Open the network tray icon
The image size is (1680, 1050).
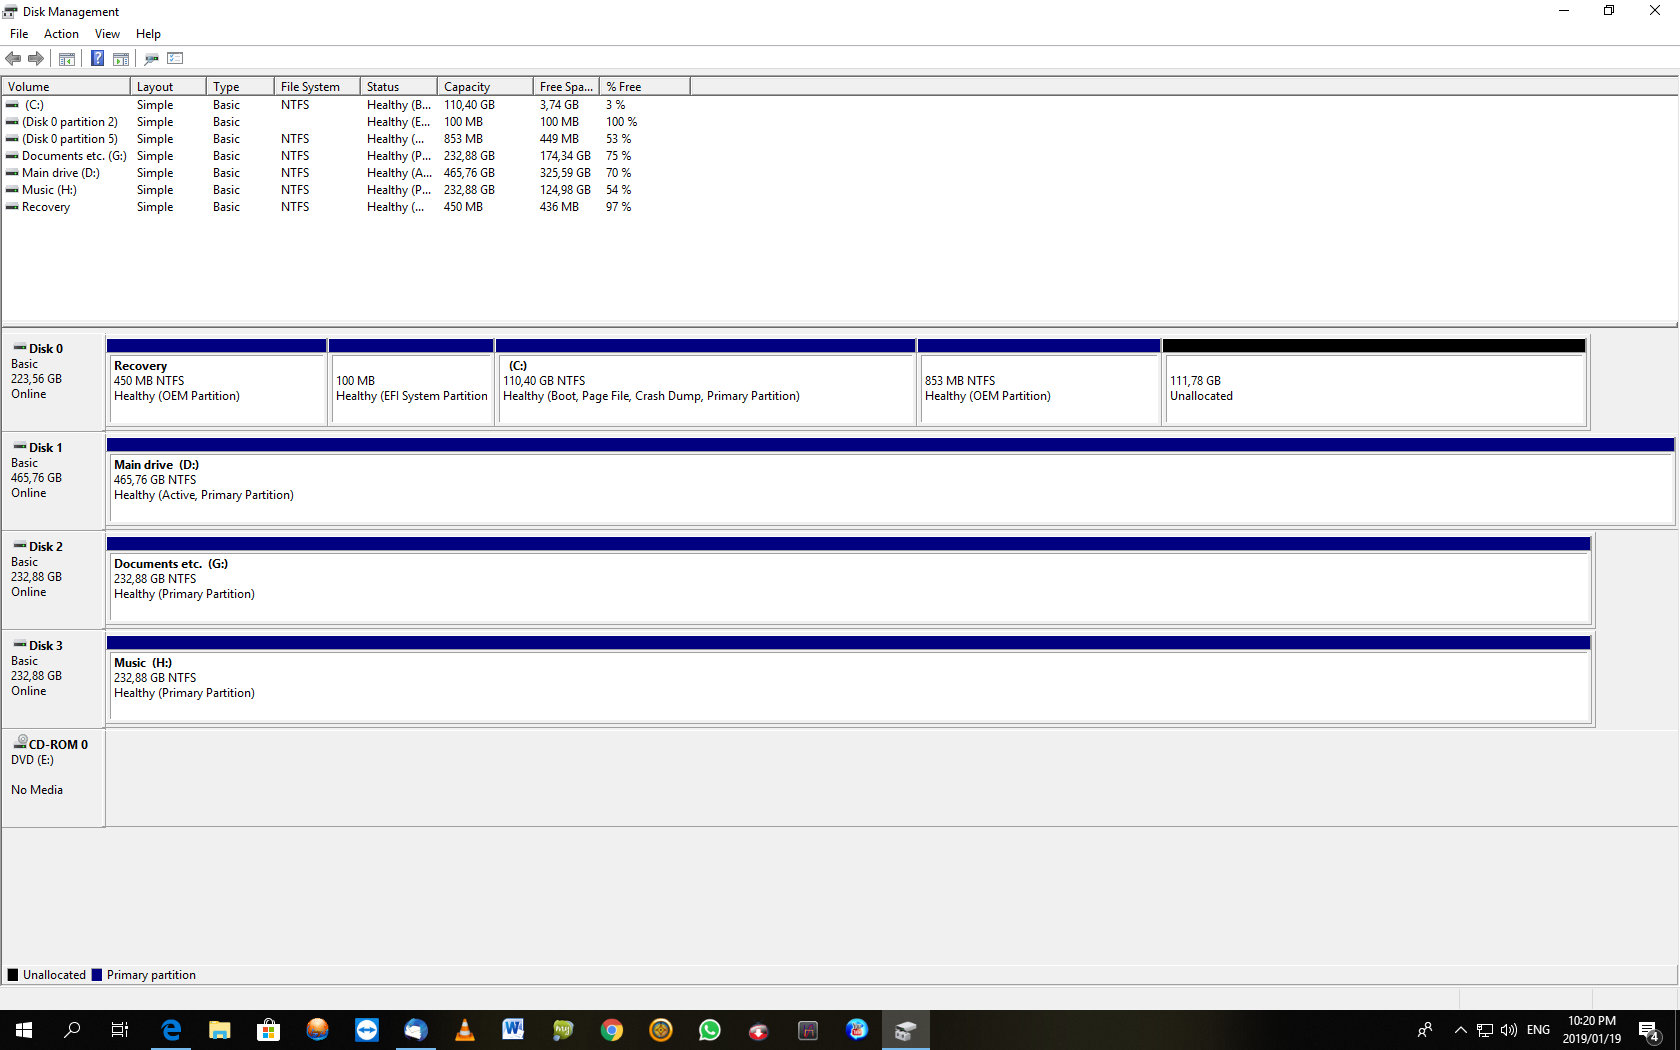point(1485,1030)
